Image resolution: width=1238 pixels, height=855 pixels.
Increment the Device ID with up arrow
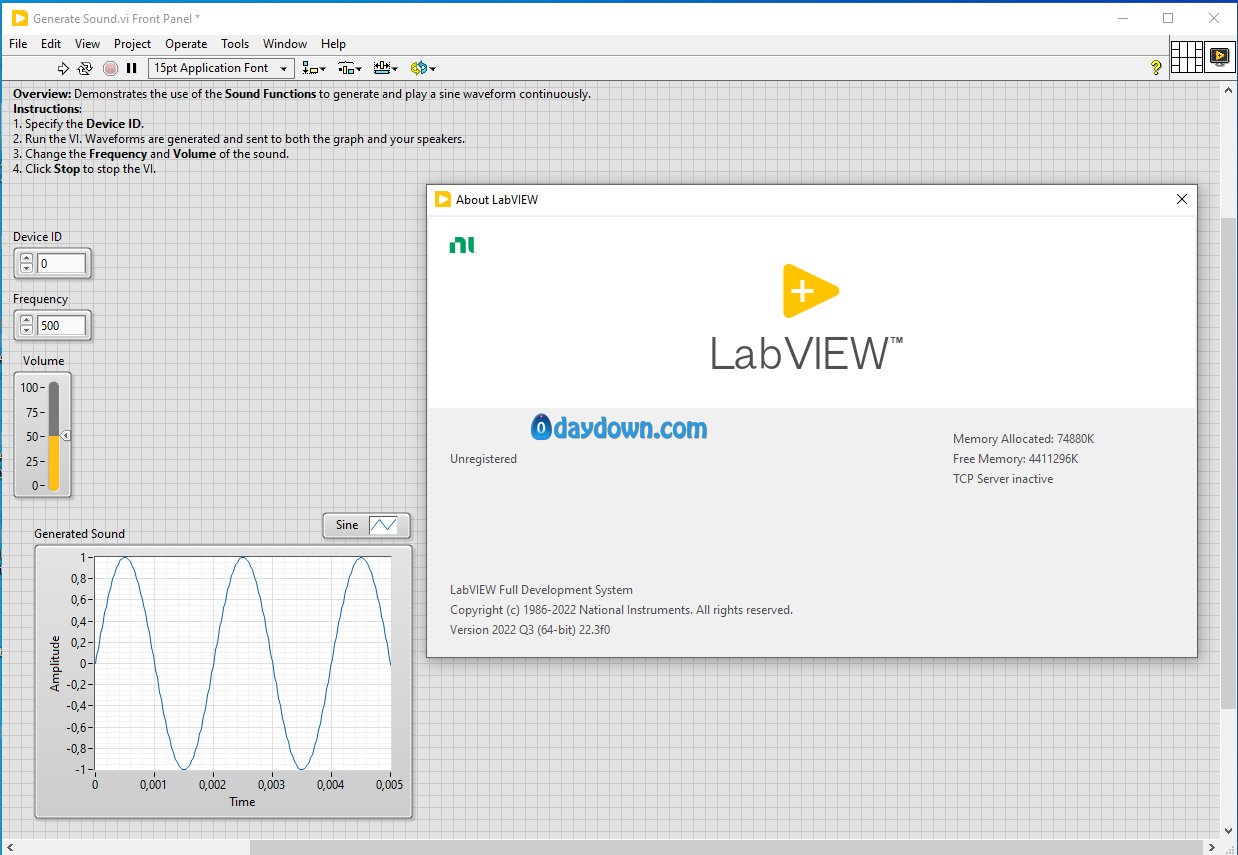26,259
